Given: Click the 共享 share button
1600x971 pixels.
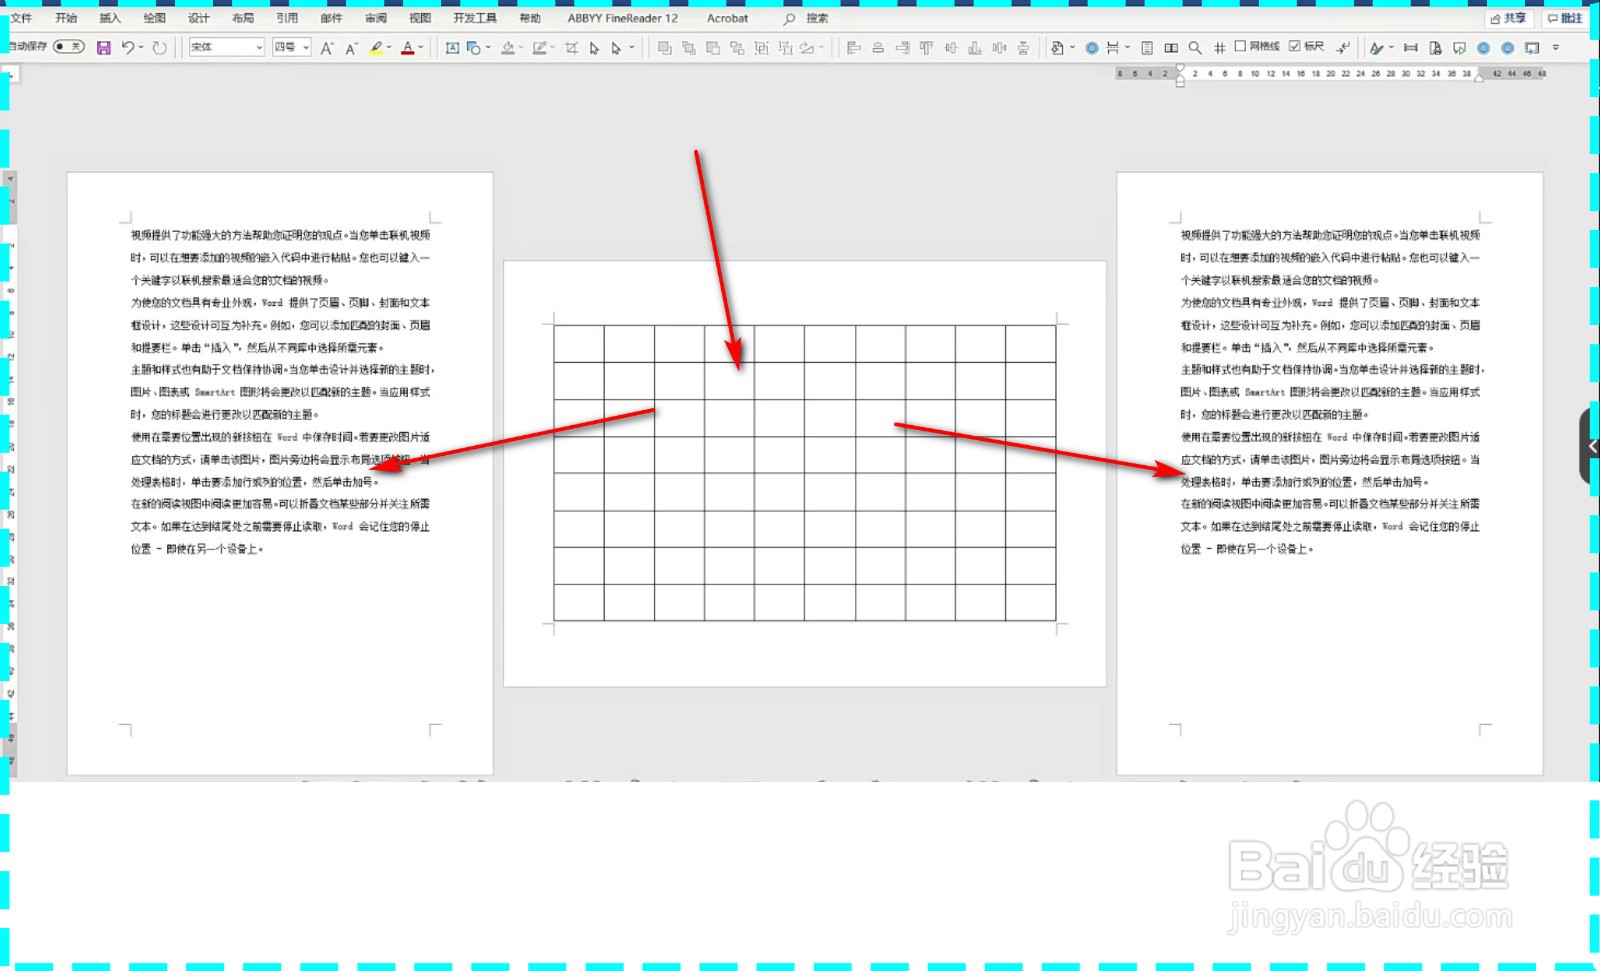Looking at the screenshot, I should coord(1509,18).
